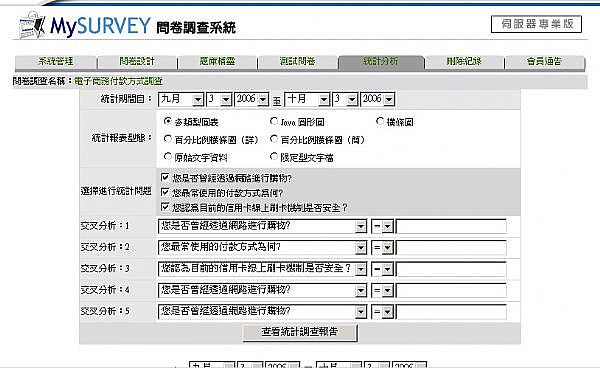Uncheck 您認為目前的信用卡線上刷卡機制是否安全? checkbox
600x368 pixels.
[165, 207]
